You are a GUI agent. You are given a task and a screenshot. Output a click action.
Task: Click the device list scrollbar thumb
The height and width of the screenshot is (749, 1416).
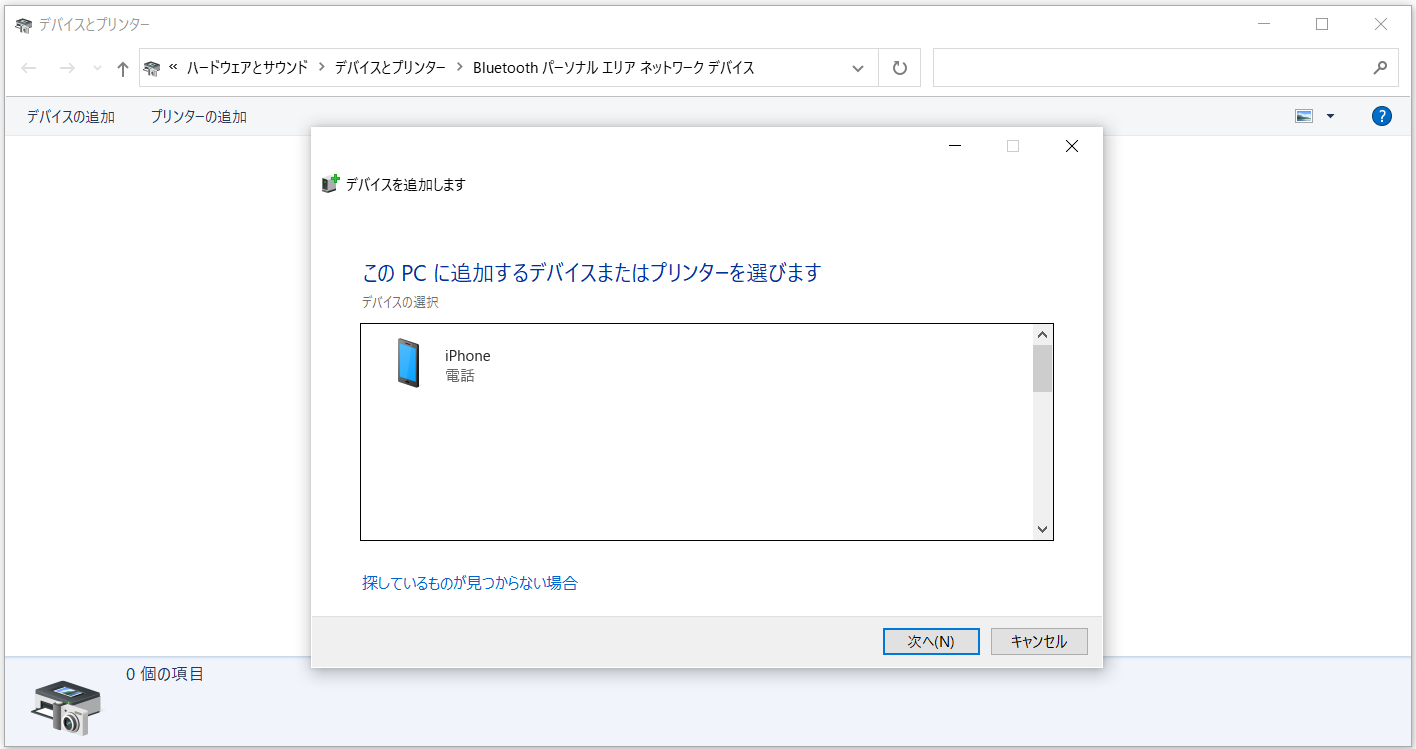coord(1042,368)
